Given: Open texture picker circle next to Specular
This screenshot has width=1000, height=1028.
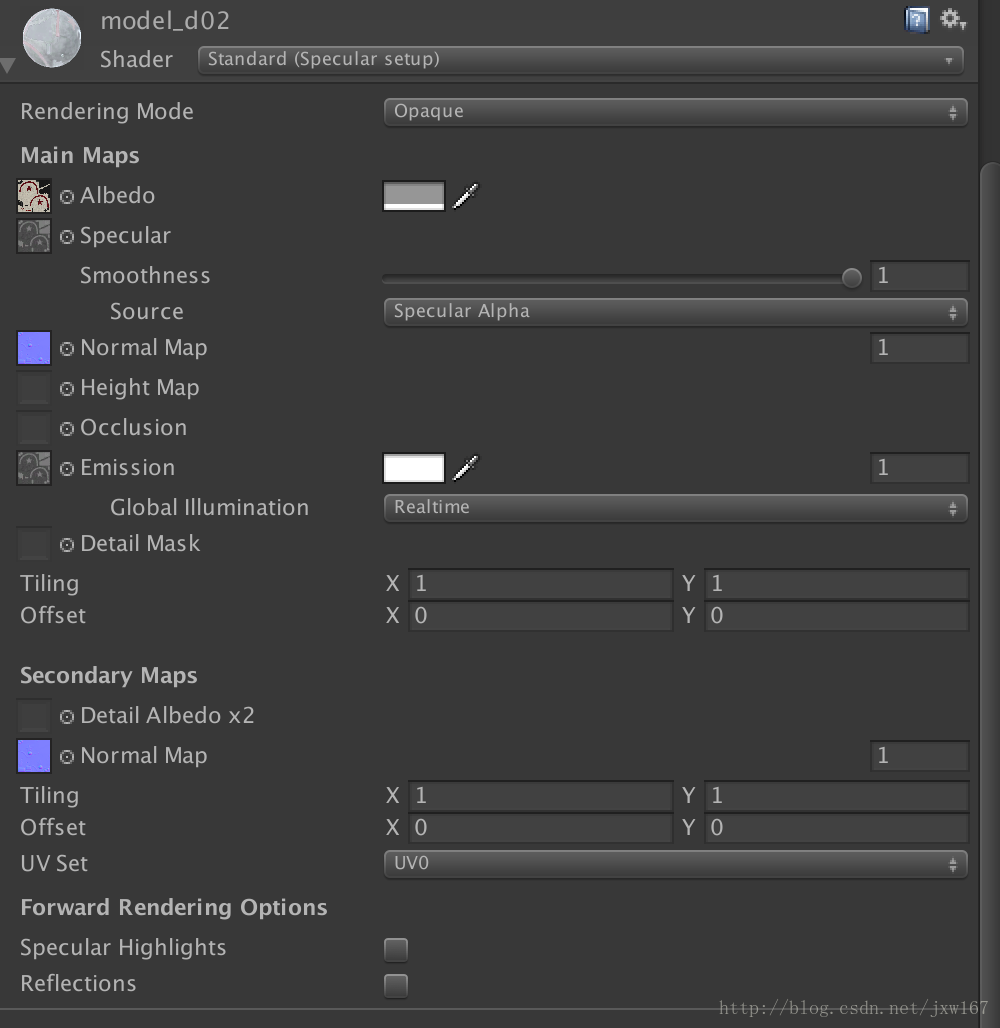Looking at the screenshot, I should pos(67,237).
